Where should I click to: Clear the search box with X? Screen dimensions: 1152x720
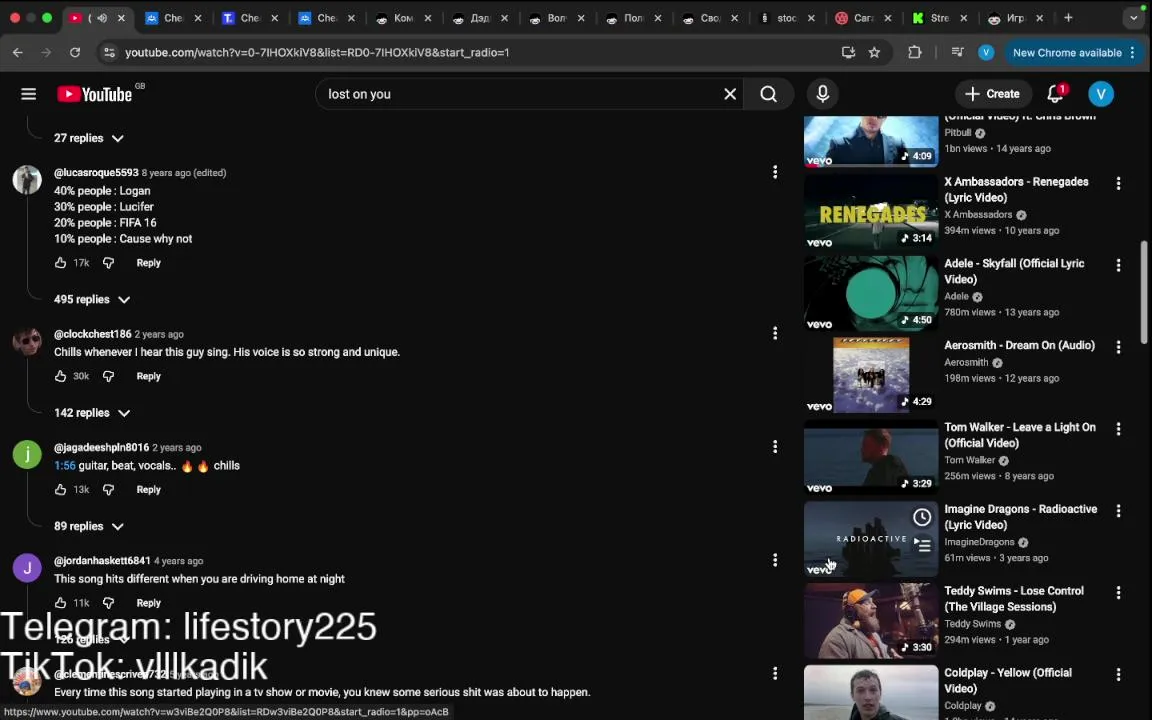730,94
